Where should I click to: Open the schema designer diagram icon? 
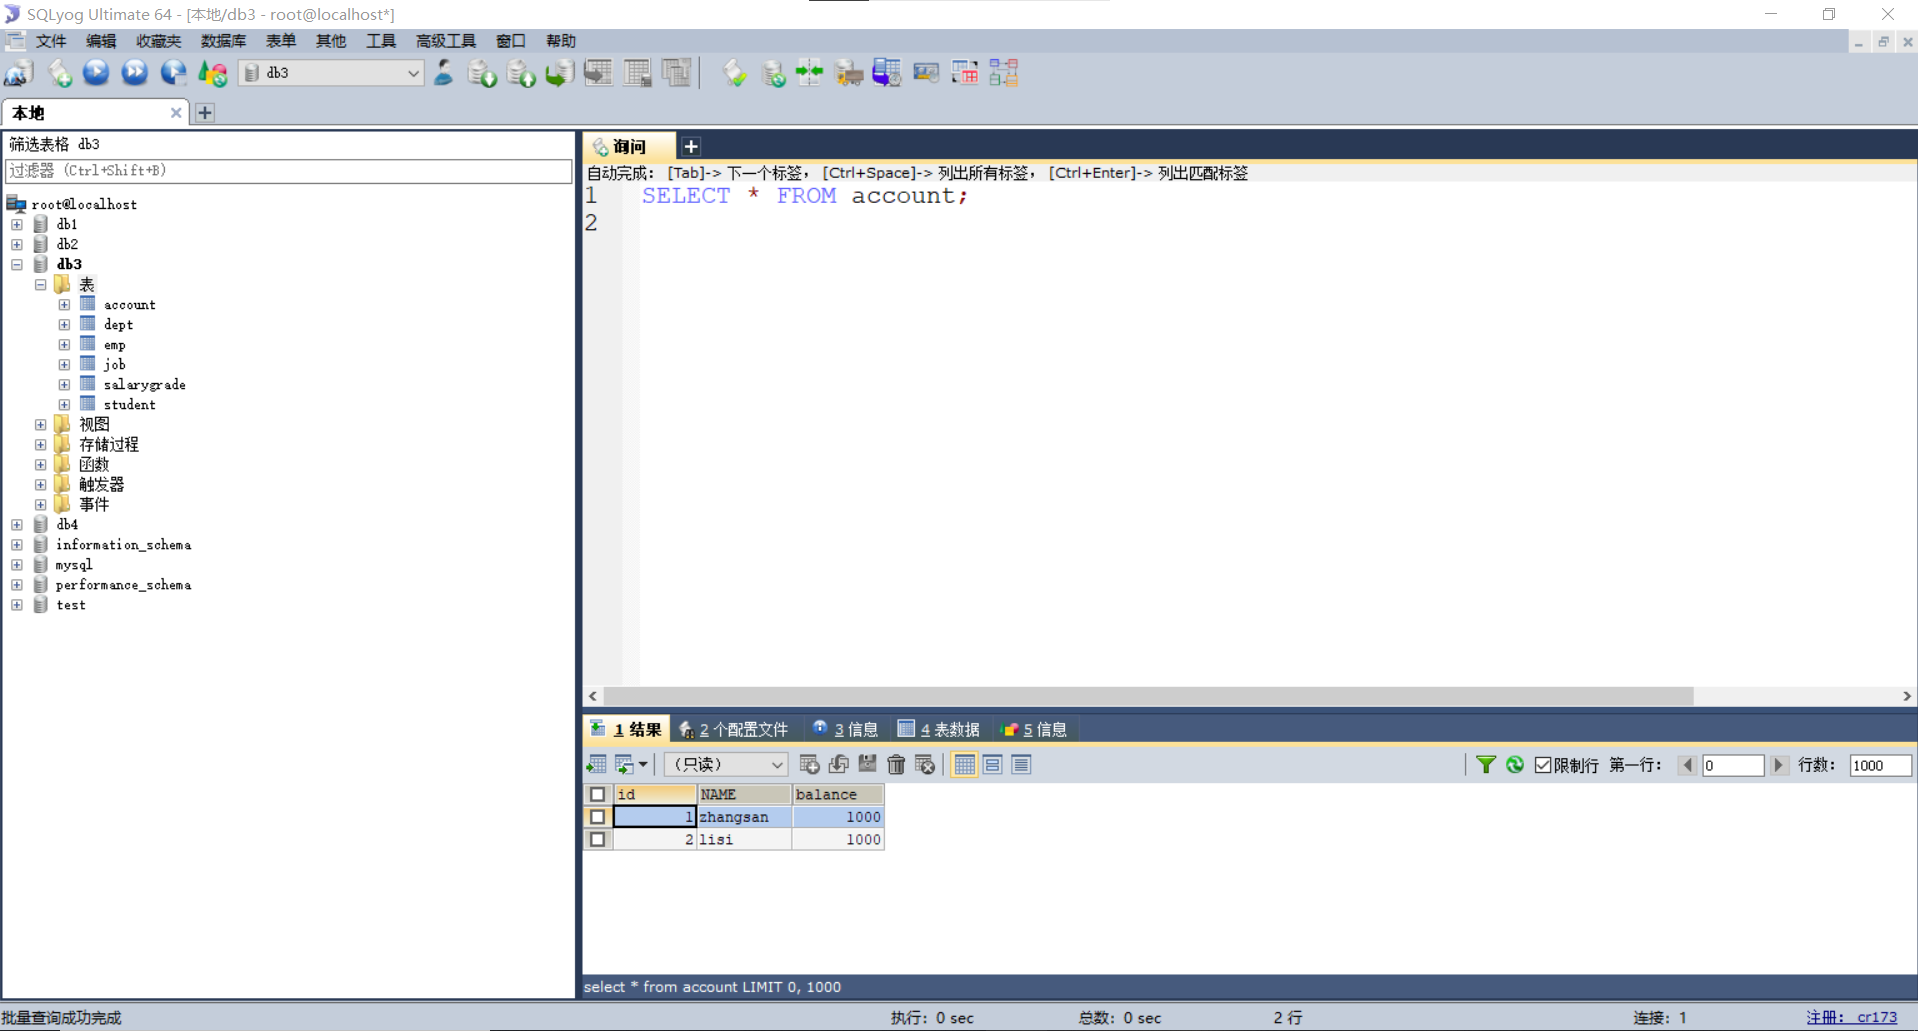coord(1004,73)
